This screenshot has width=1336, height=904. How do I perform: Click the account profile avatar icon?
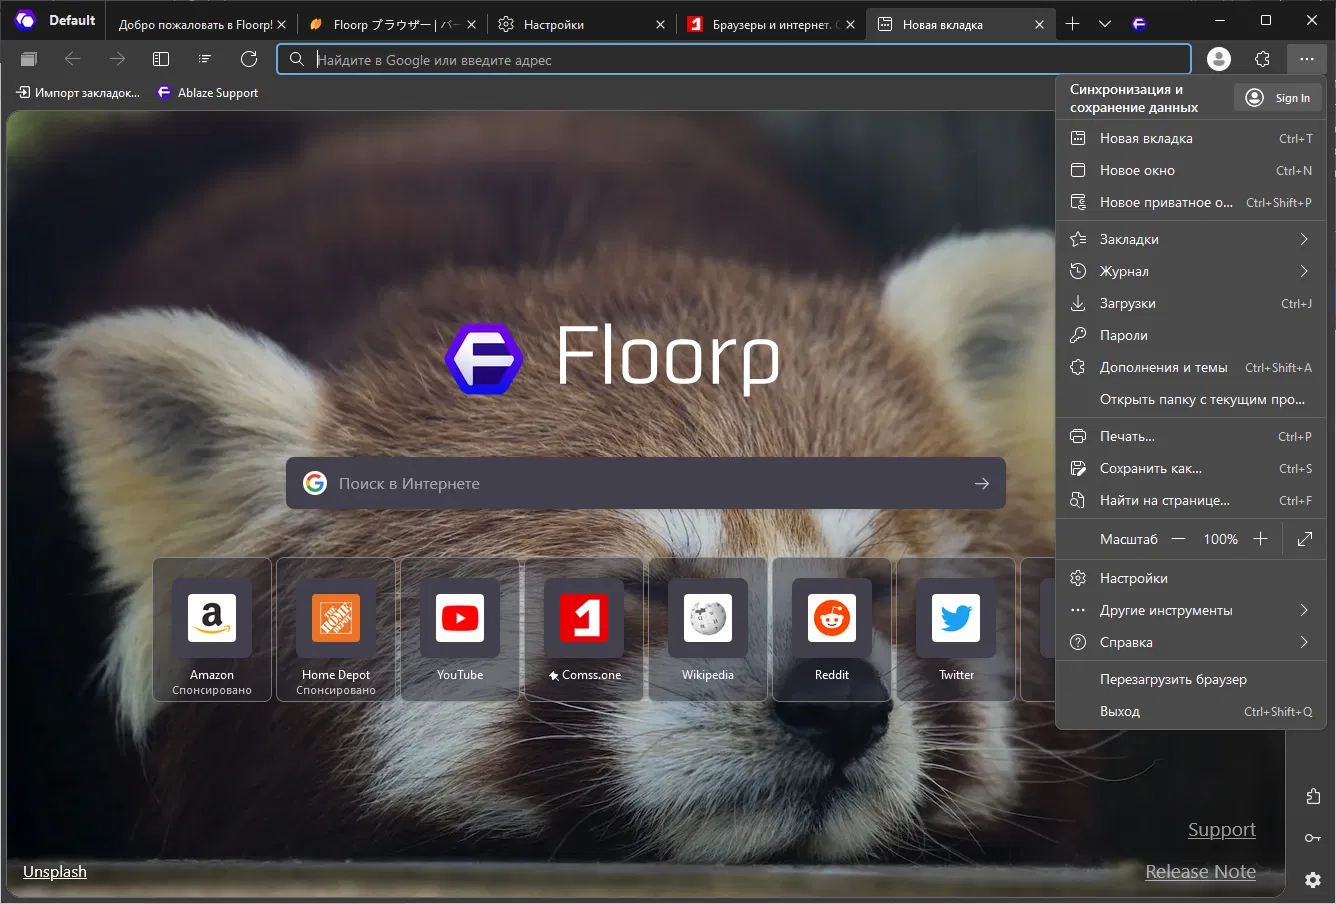click(x=1218, y=59)
